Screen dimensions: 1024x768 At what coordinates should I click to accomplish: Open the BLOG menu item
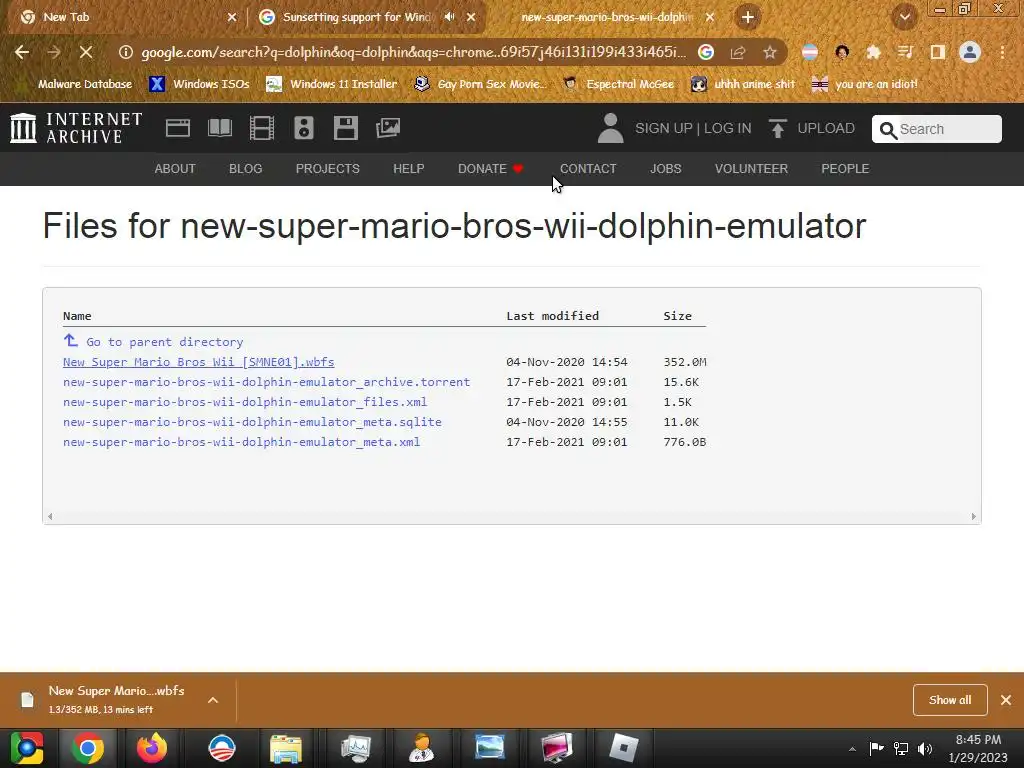[246, 169]
